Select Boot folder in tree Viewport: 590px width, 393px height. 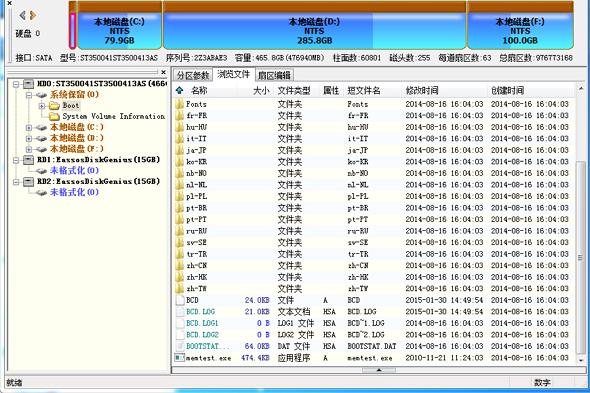click(x=71, y=106)
